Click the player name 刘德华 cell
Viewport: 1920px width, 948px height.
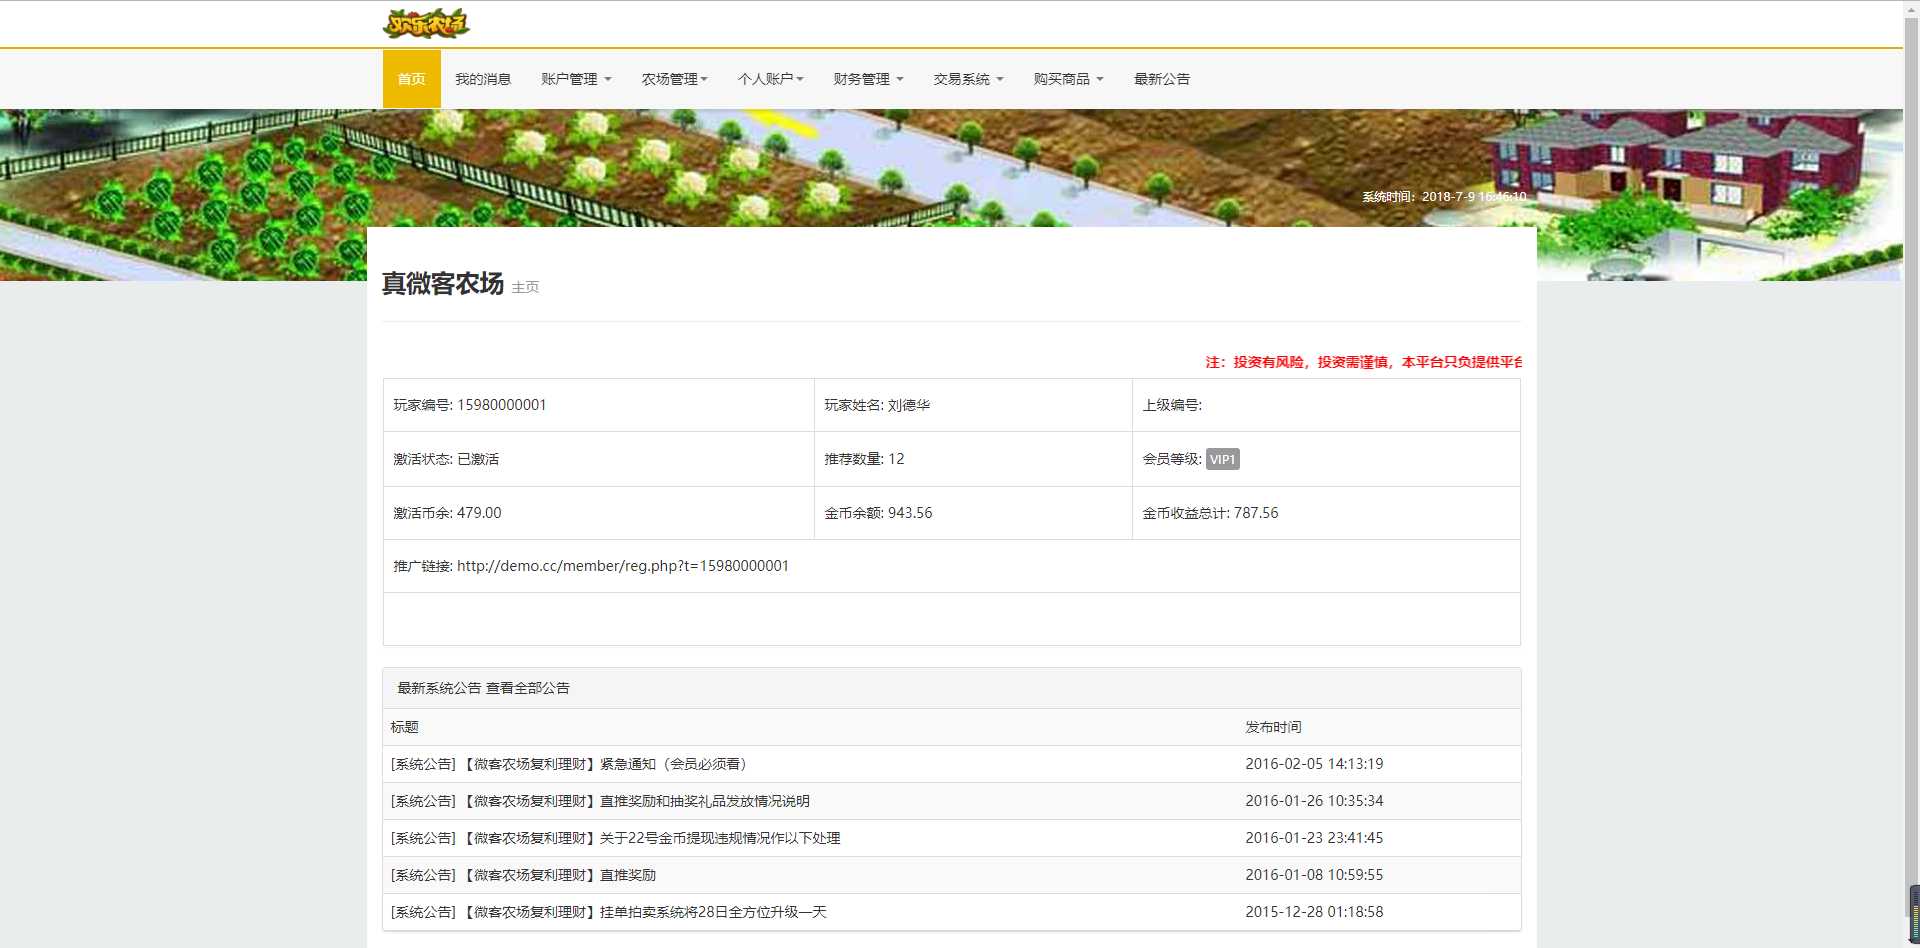[x=973, y=405]
